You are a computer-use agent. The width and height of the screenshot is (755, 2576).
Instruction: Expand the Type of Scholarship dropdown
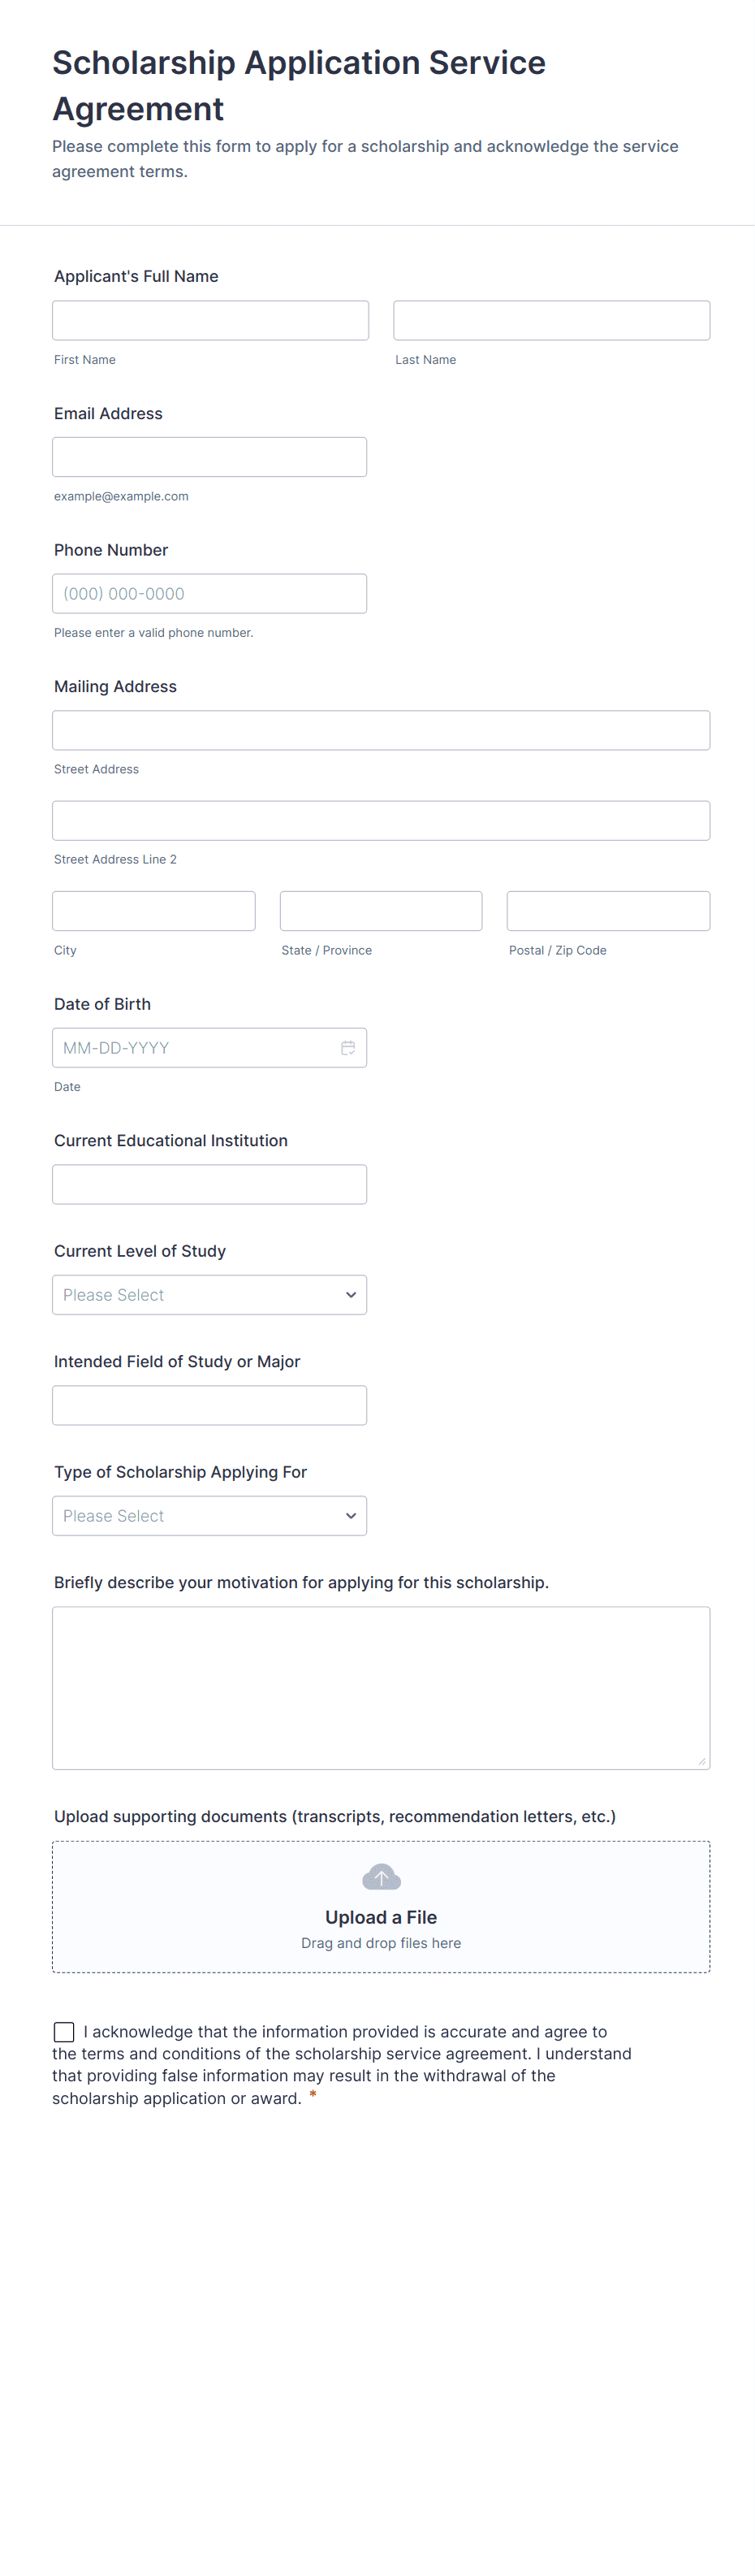pyautogui.click(x=209, y=1516)
